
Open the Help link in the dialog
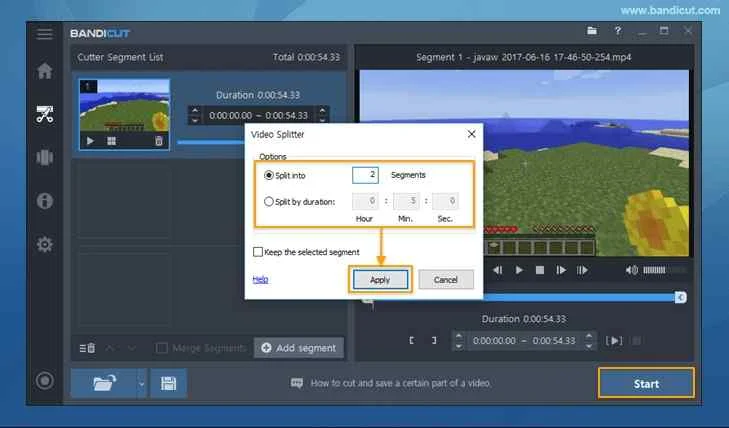click(x=260, y=280)
